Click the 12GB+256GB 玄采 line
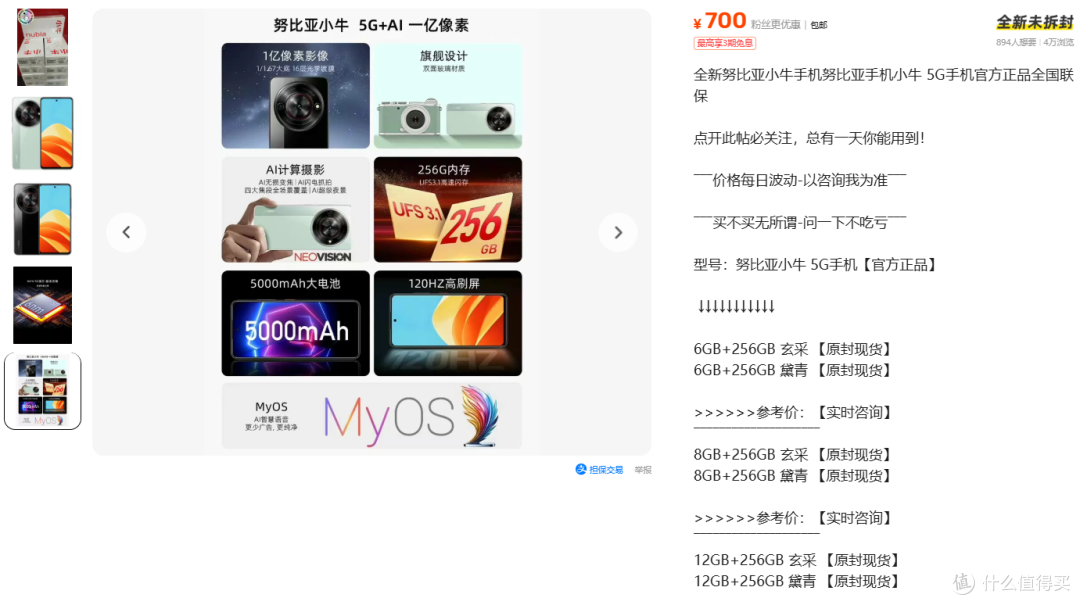 click(797, 560)
